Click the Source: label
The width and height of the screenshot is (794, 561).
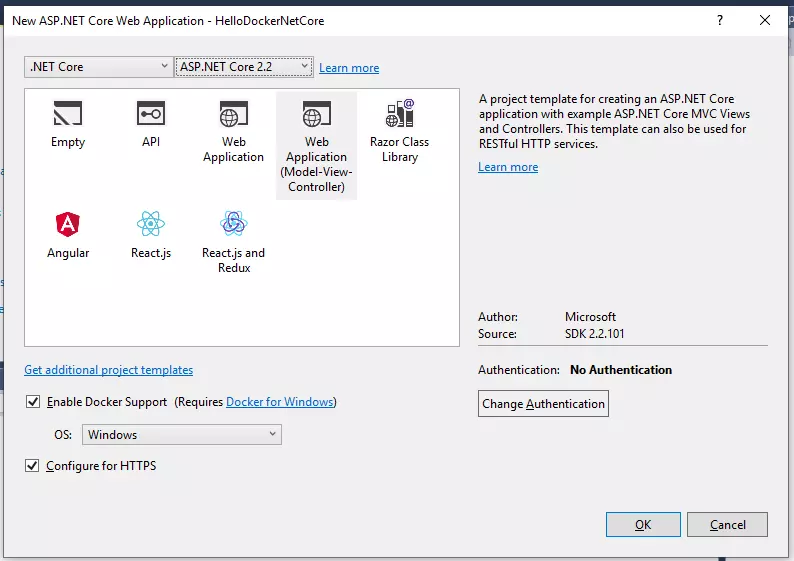click(497, 334)
